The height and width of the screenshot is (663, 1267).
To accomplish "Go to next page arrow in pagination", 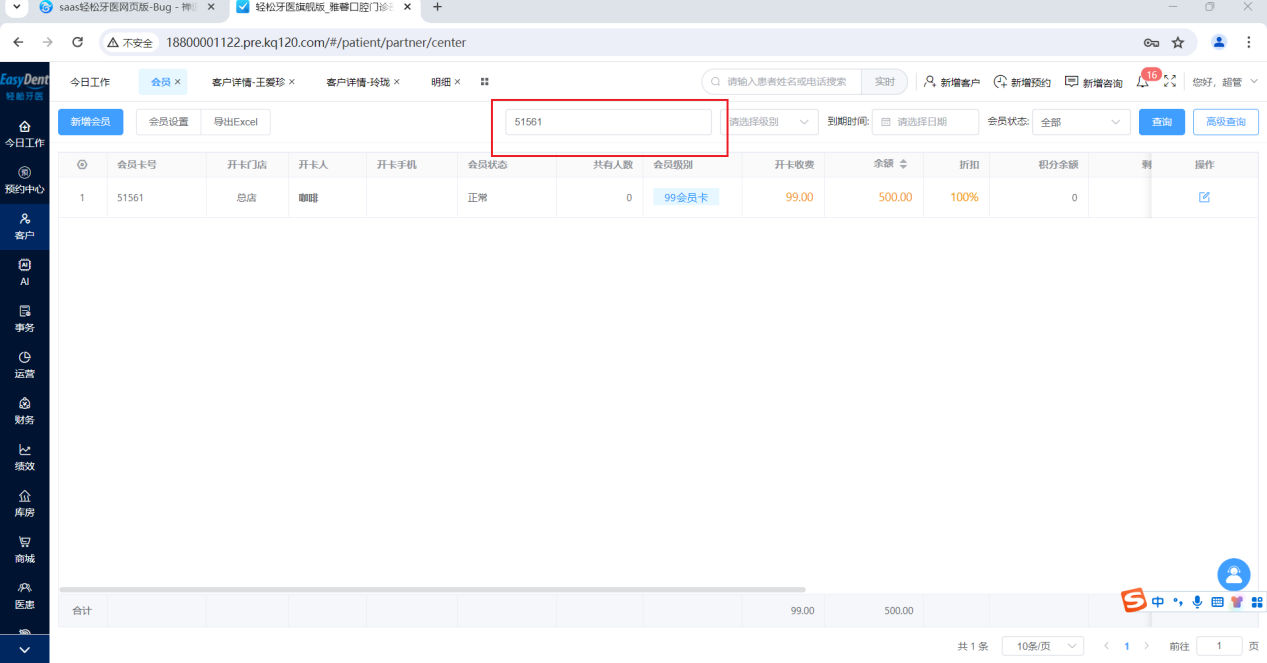I will click(1147, 646).
